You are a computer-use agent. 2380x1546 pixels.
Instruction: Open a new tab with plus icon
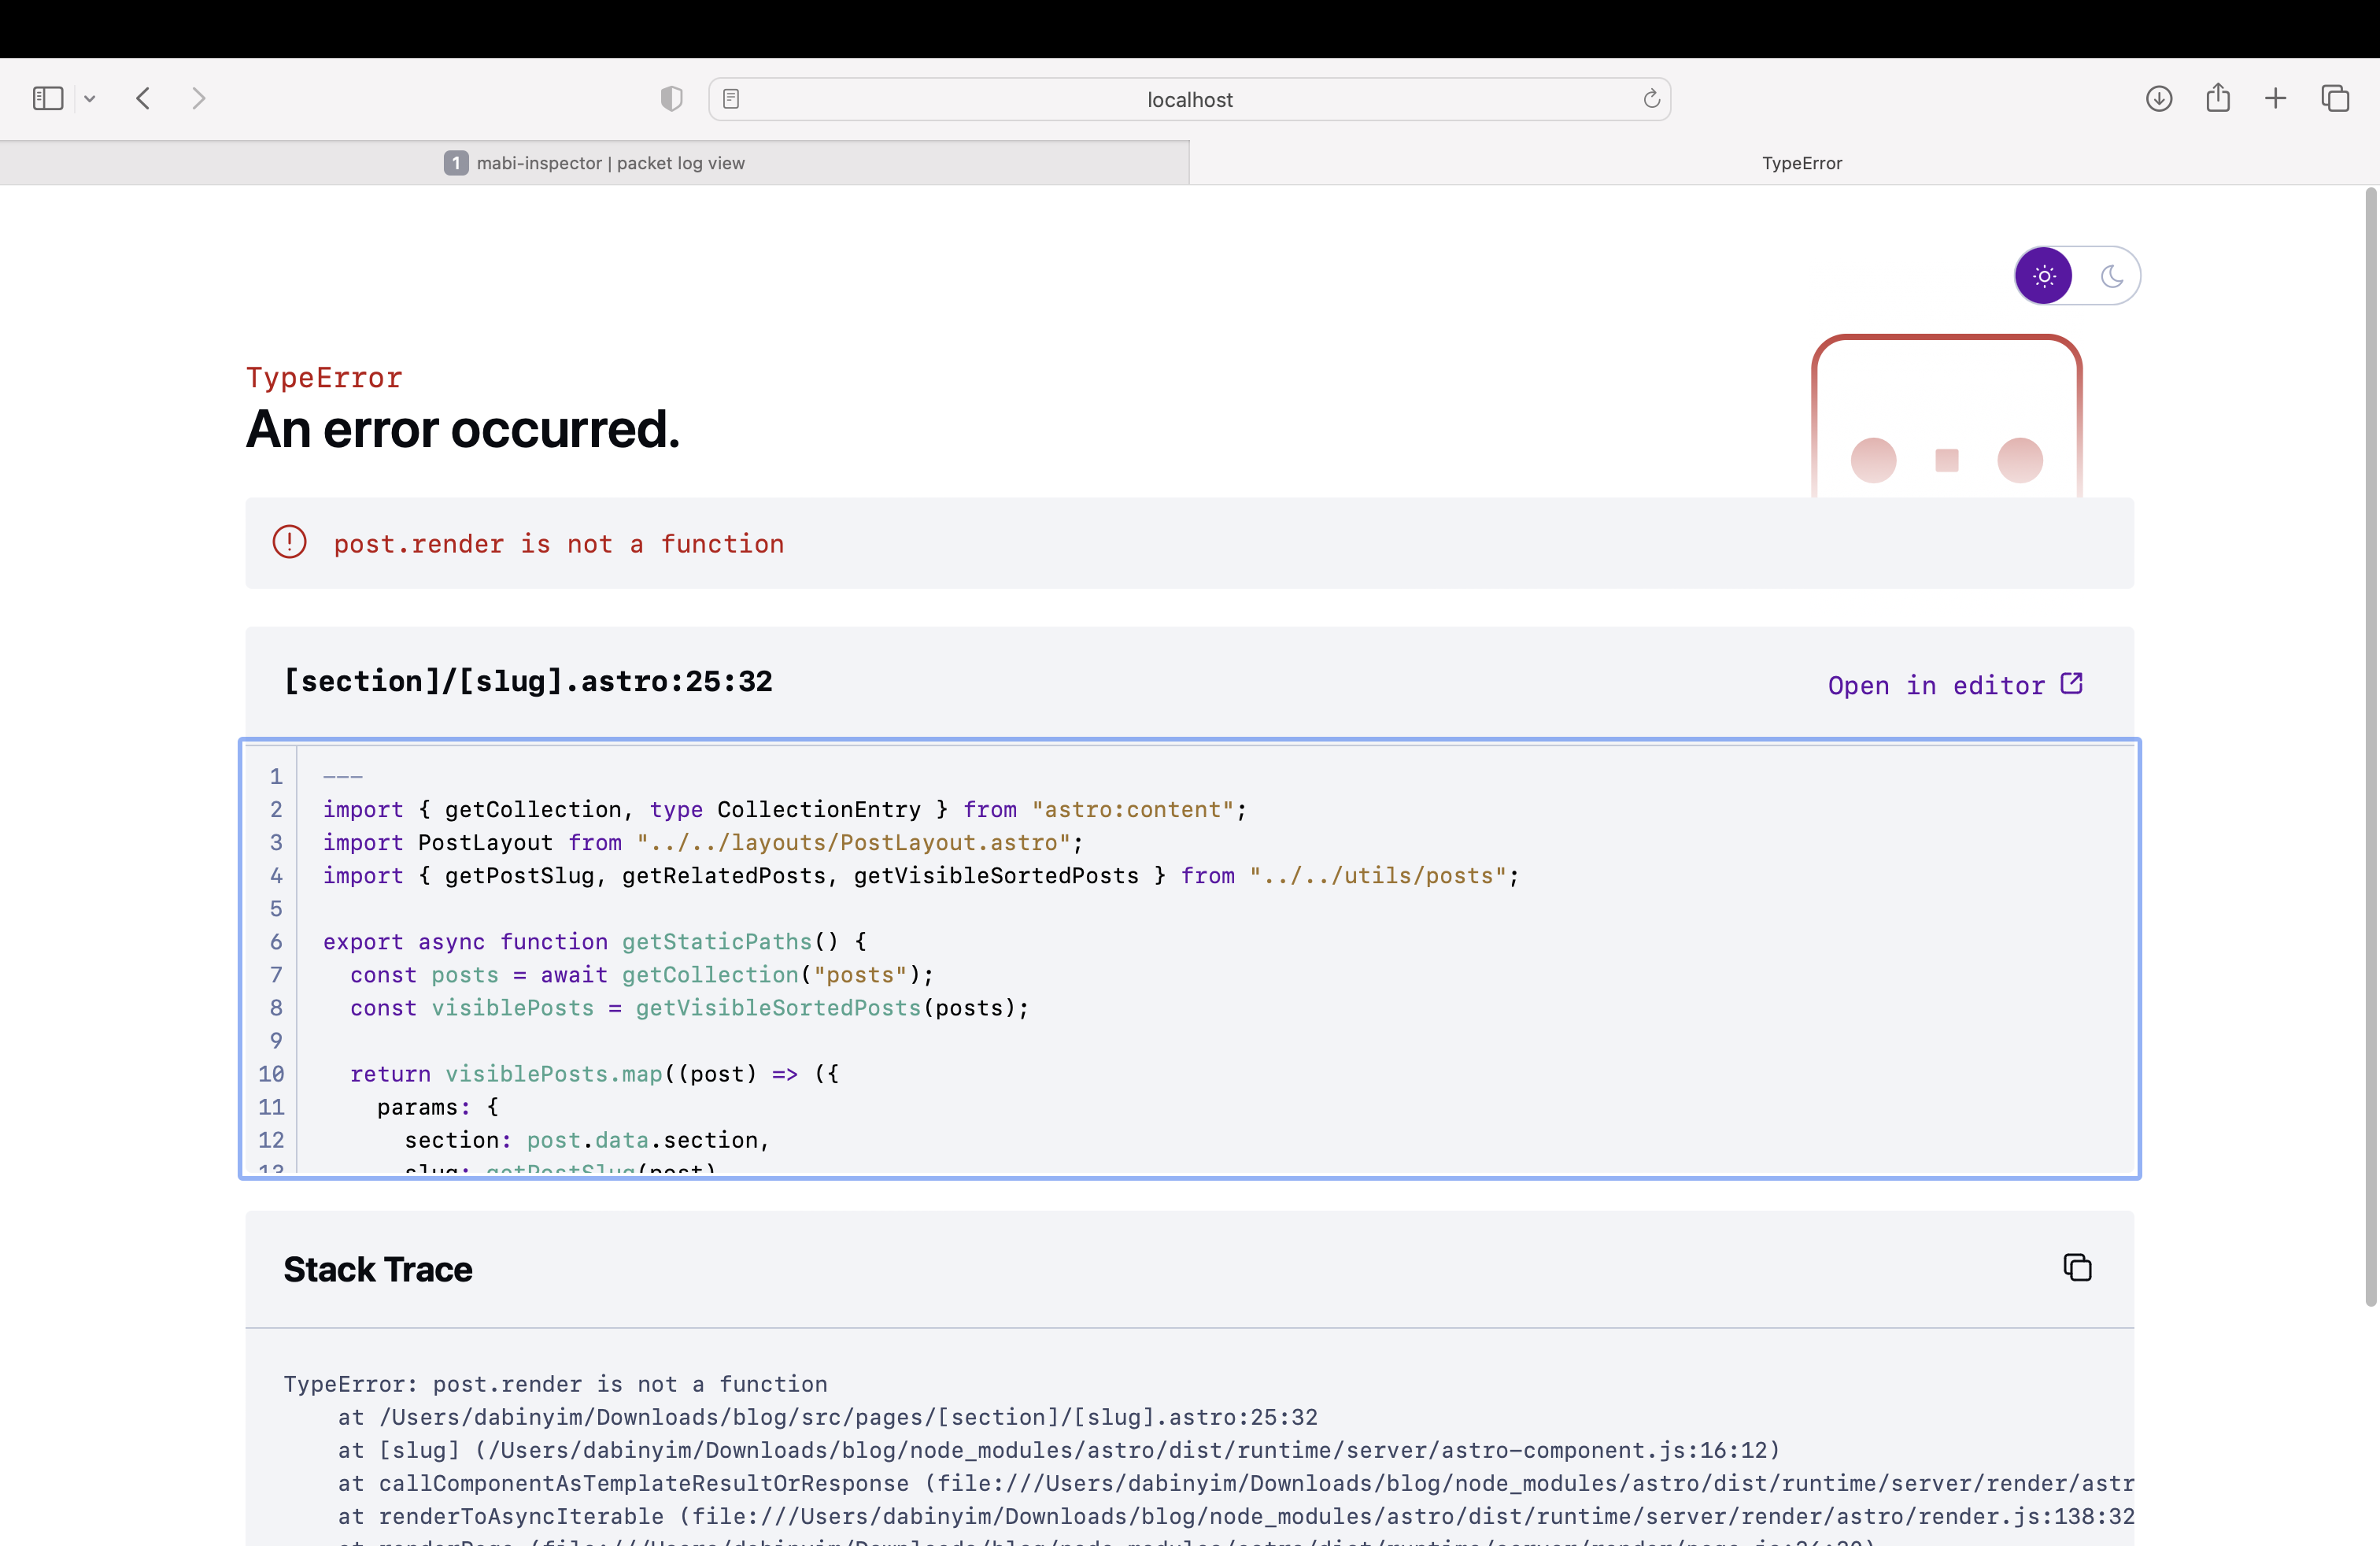point(2275,98)
